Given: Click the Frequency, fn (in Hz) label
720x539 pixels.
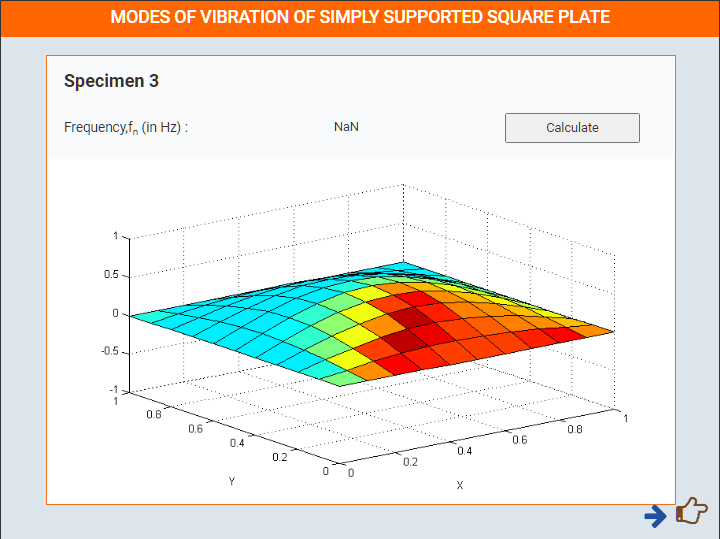Looking at the screenshot, I should tap(126, 127).
